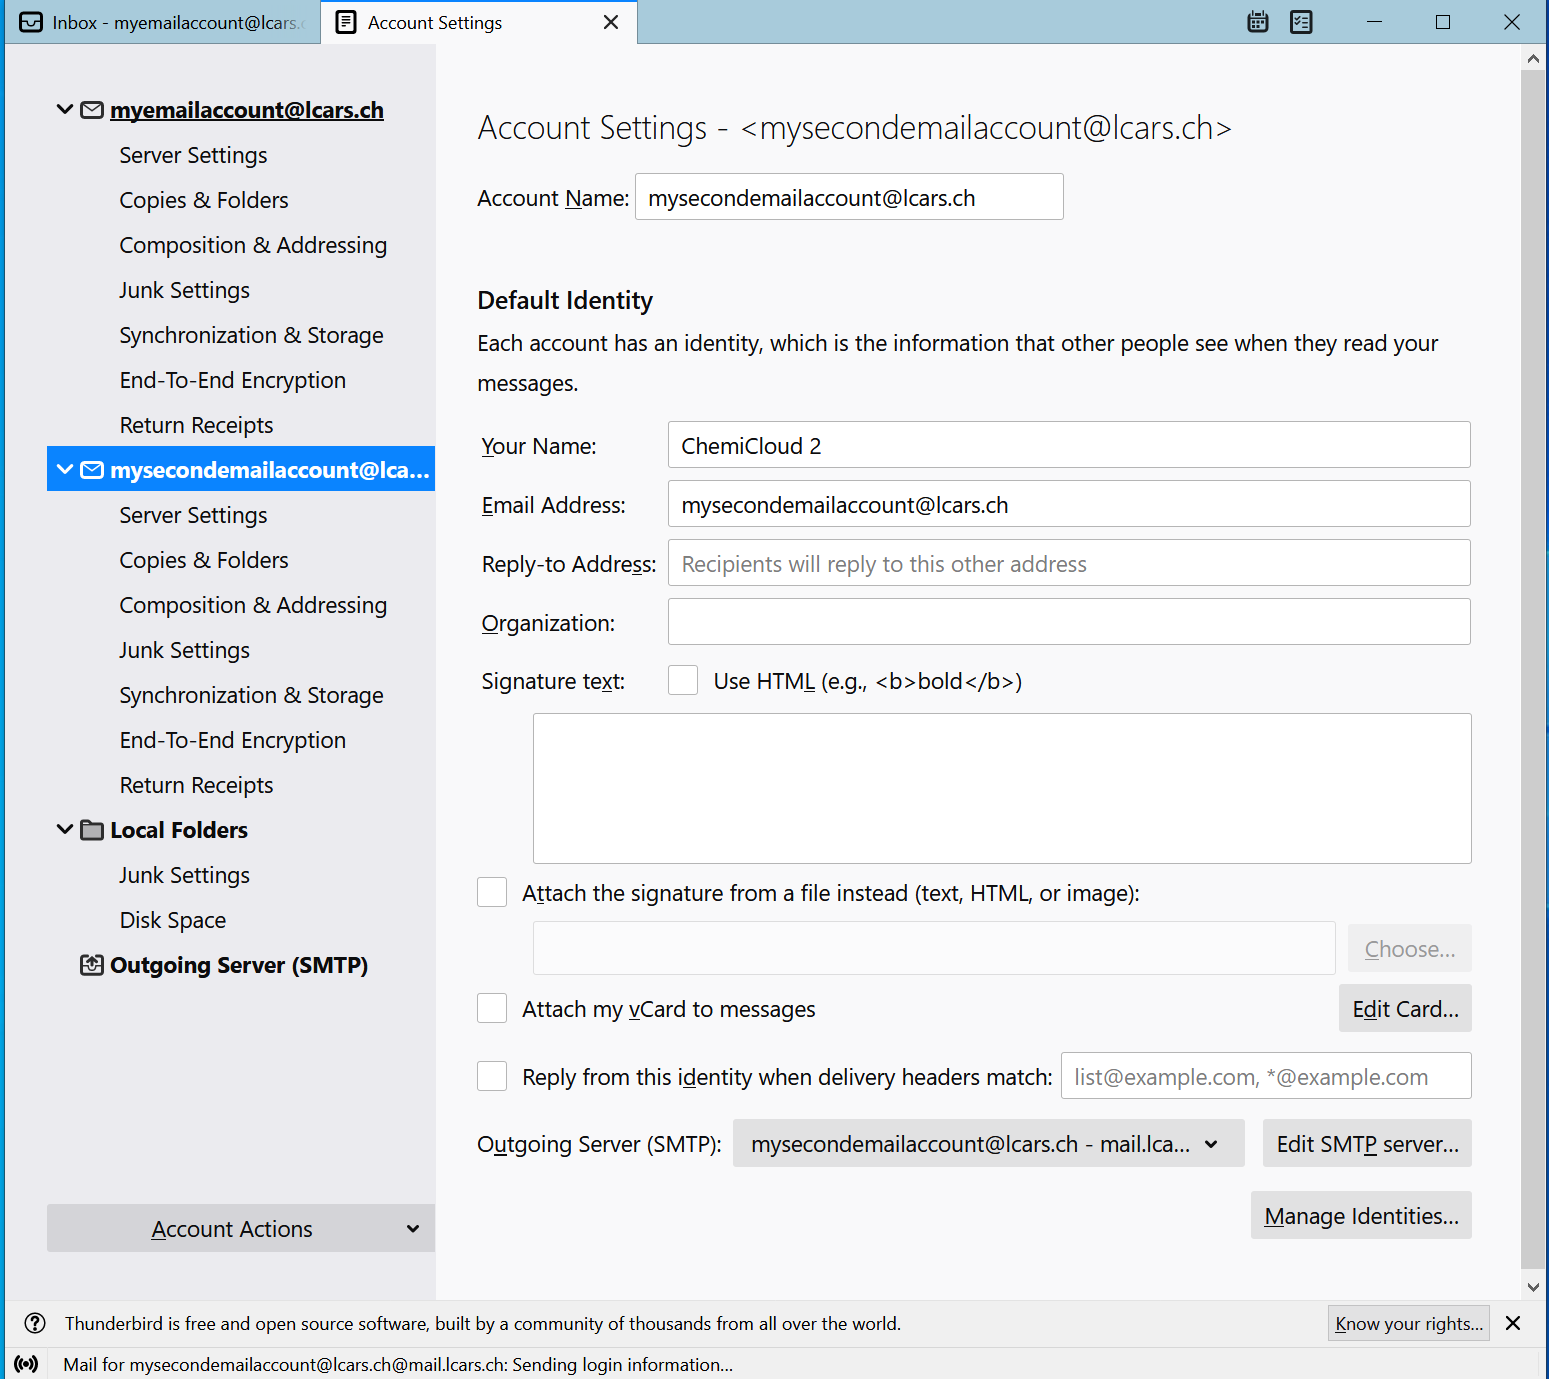
Task: Click the connection activity icon in status bar
Action: click(x=27, y=1364)
